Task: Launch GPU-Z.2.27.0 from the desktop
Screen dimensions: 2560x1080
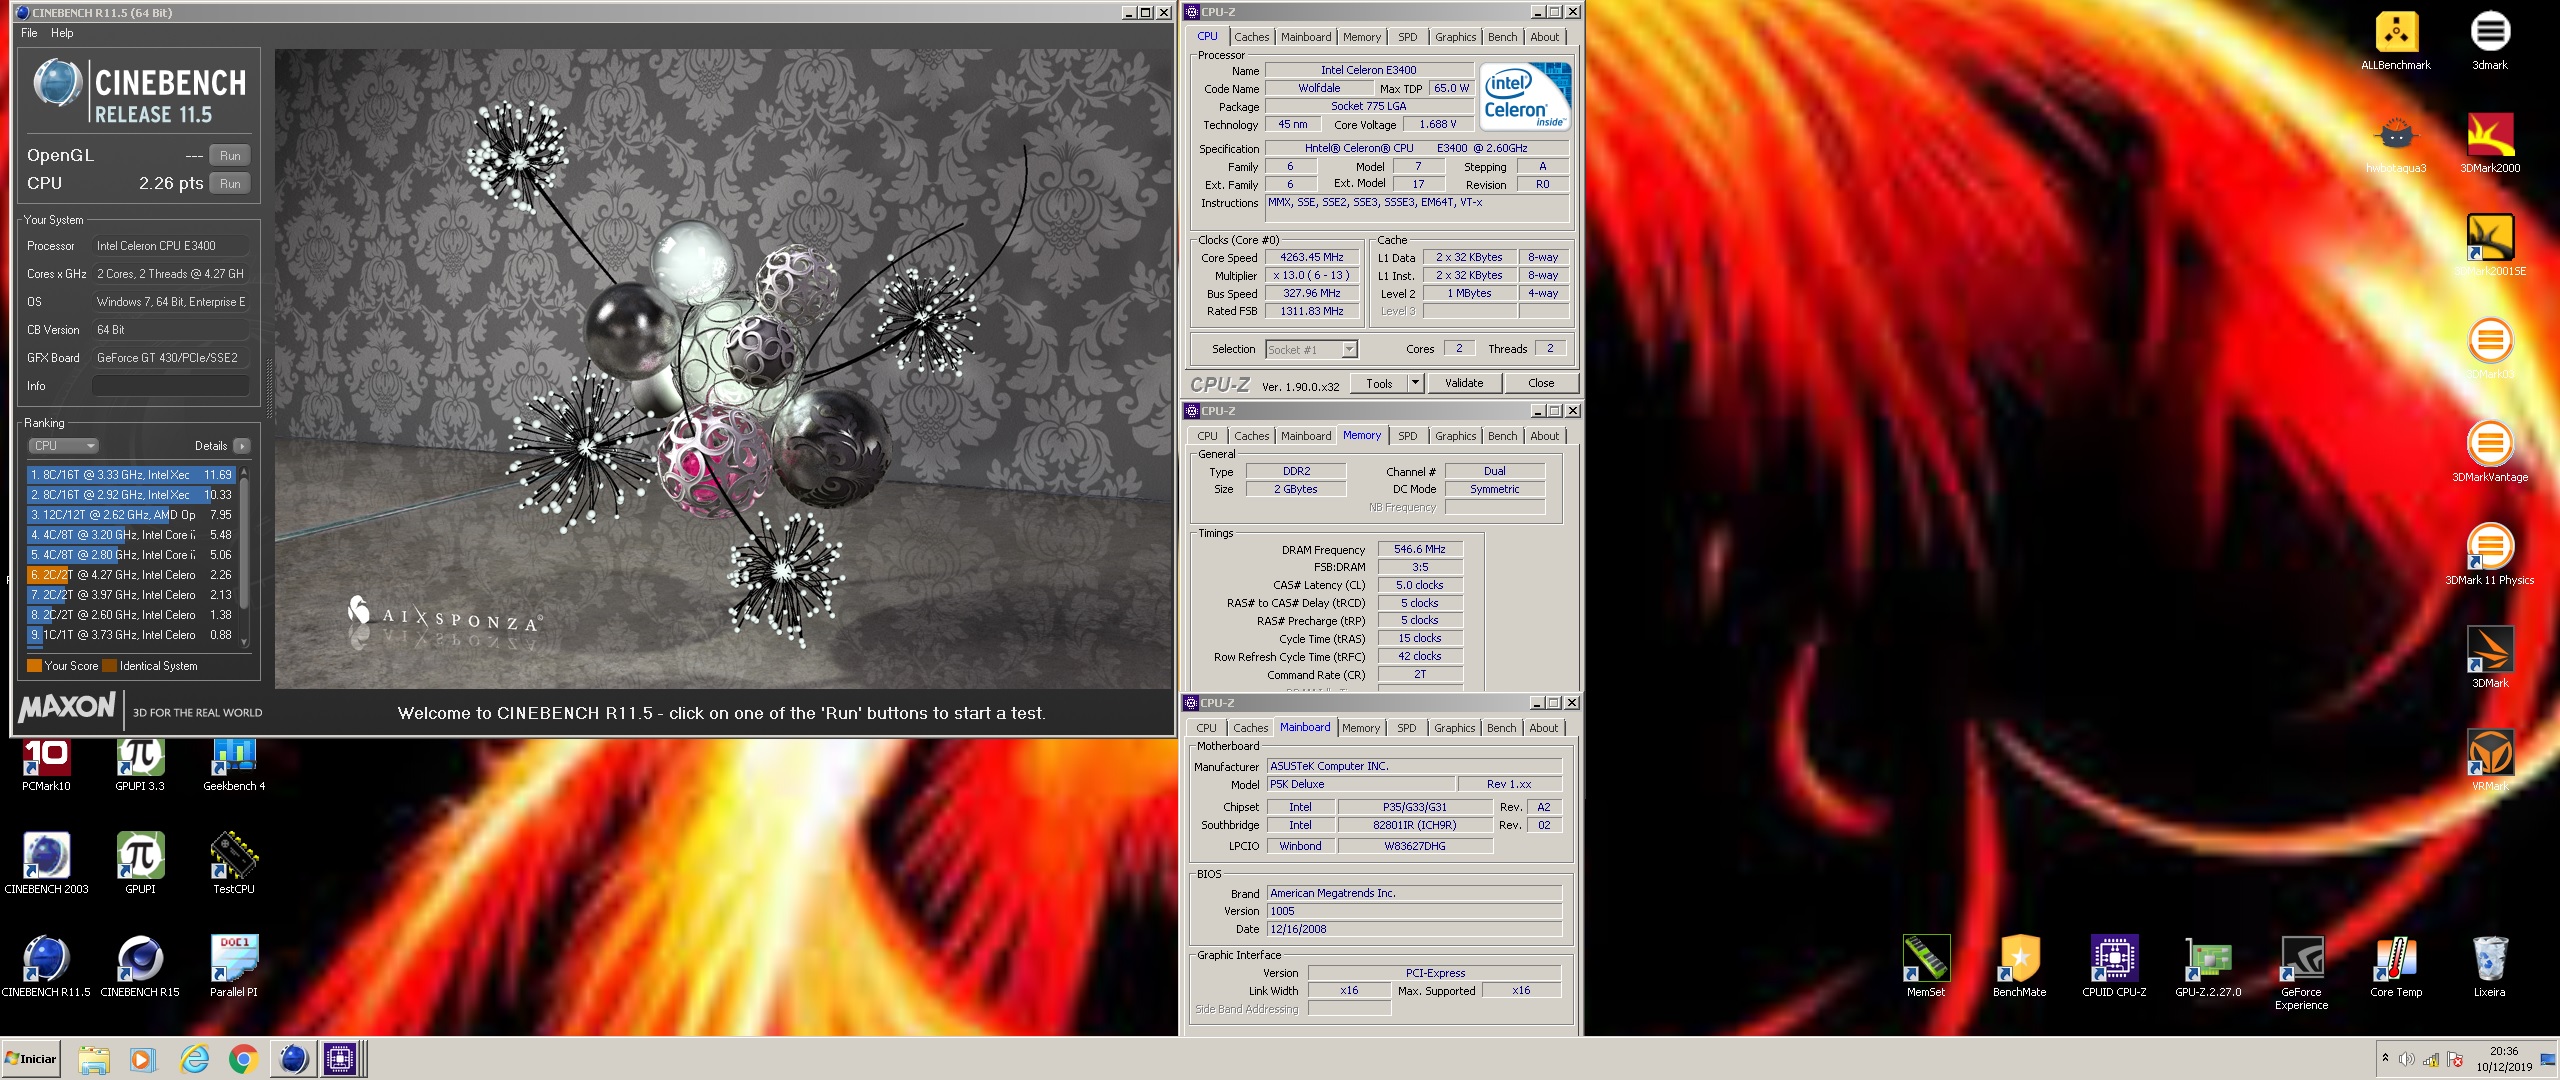Action: pyautogui.click(x=2208, y=966)
